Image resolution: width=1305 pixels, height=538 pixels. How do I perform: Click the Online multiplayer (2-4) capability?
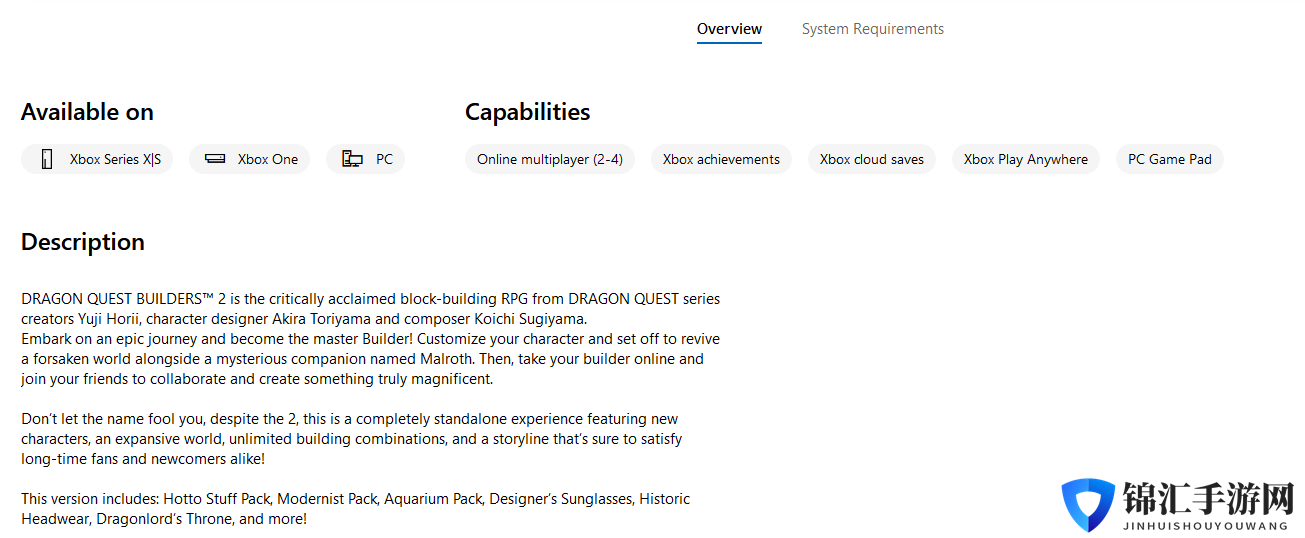[x=550, y=159]
